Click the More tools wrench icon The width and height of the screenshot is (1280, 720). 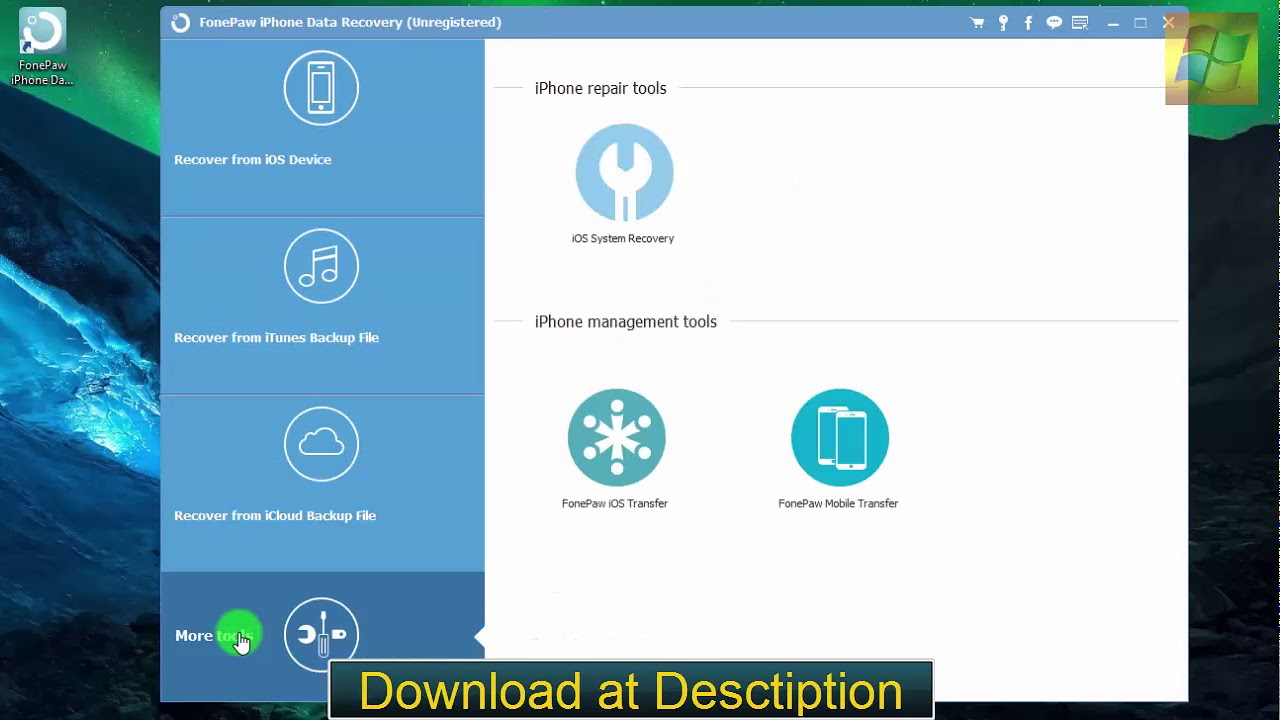point(321,634)
